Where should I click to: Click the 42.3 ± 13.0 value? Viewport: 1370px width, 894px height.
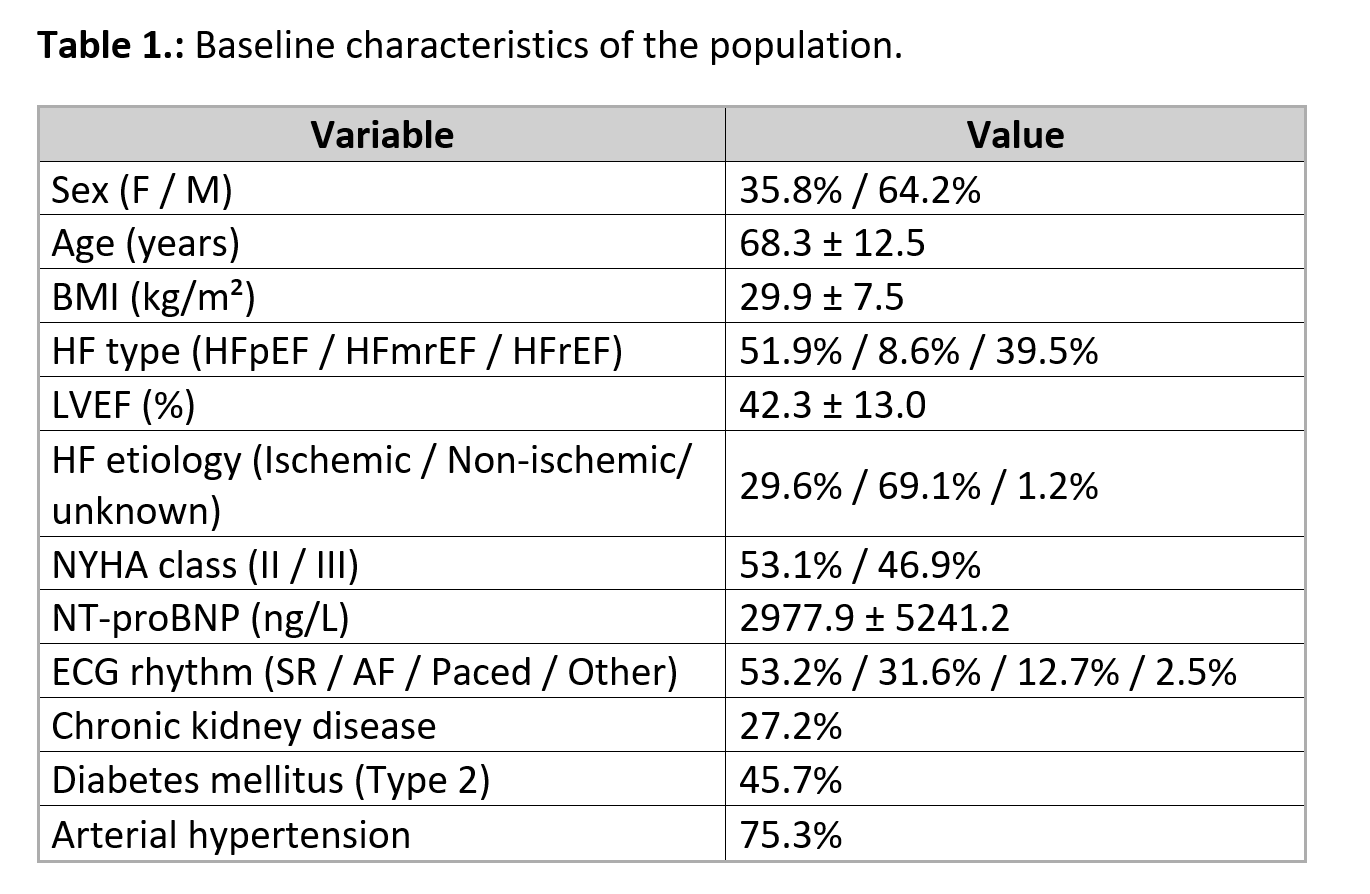(x=832, y=405)
